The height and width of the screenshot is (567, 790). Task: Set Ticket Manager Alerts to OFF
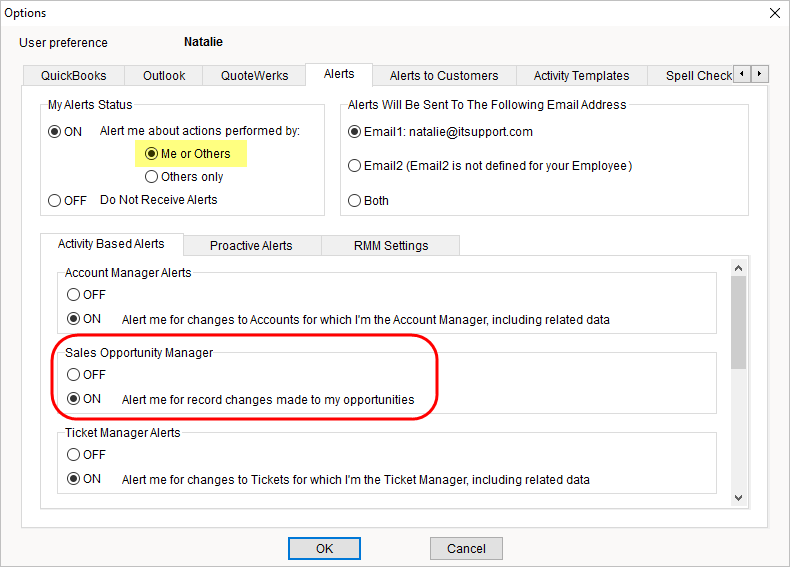(73, 455)
